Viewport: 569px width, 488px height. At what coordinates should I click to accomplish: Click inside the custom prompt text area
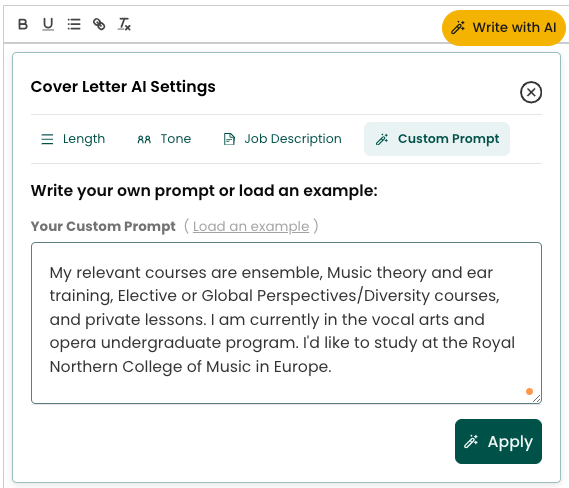(286, 323)
